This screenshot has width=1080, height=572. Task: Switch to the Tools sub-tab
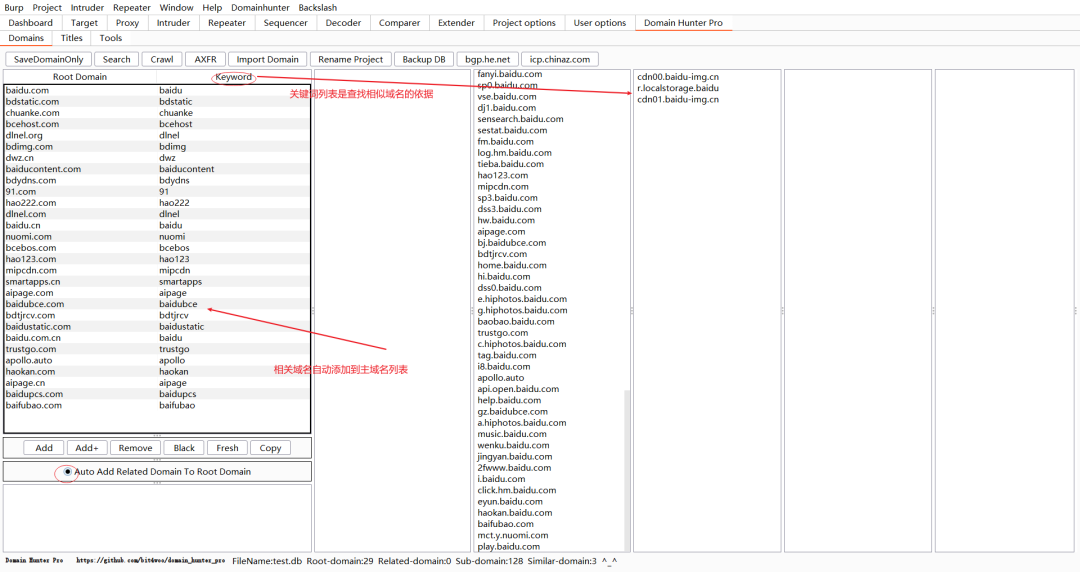(x=110, y=38)
